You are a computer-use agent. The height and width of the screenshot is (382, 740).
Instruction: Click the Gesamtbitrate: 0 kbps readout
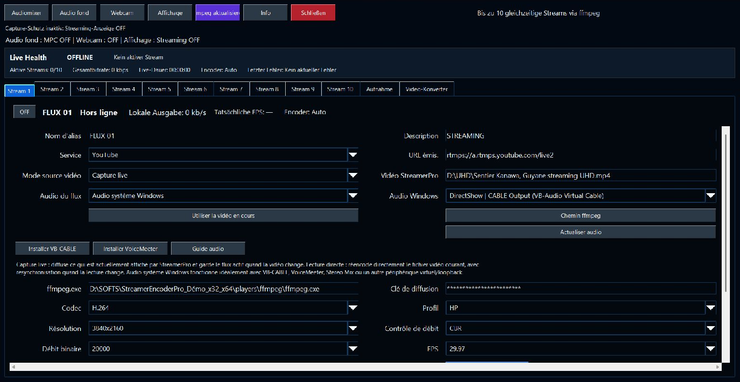[100, 70]
